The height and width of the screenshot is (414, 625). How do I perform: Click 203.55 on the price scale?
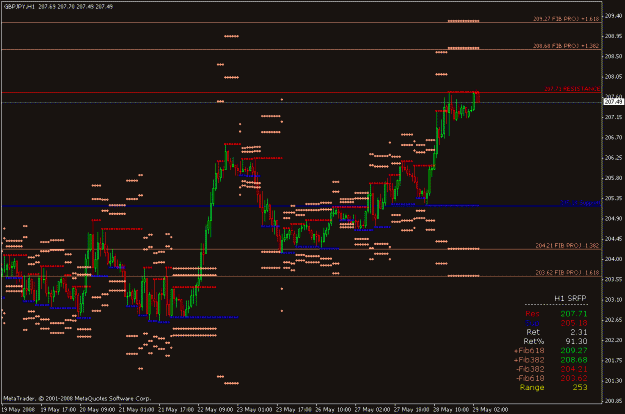[613, 279]
